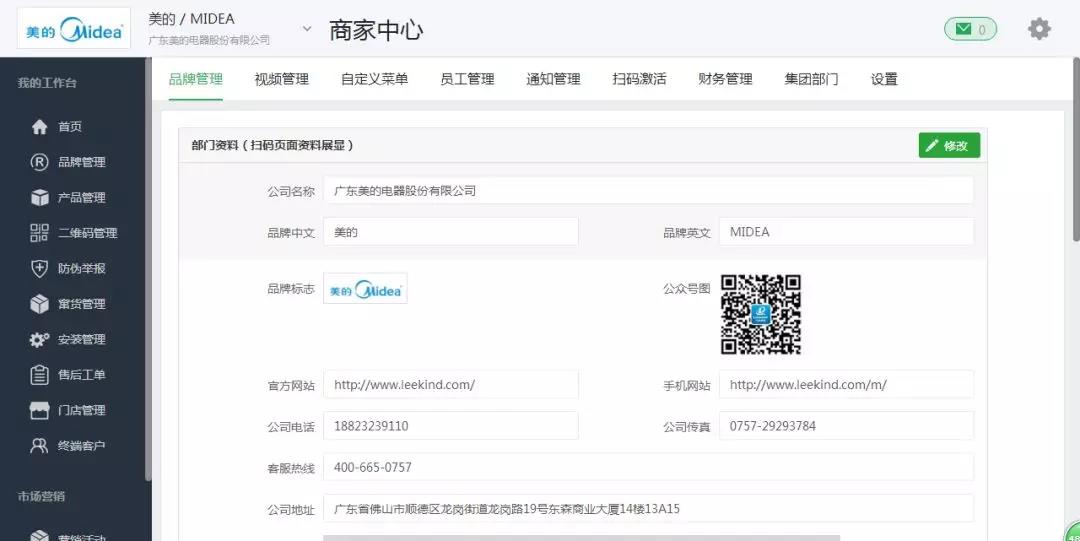Open the 扫码激活 tab
This screenshot has width=1080, height=541.
639,79
